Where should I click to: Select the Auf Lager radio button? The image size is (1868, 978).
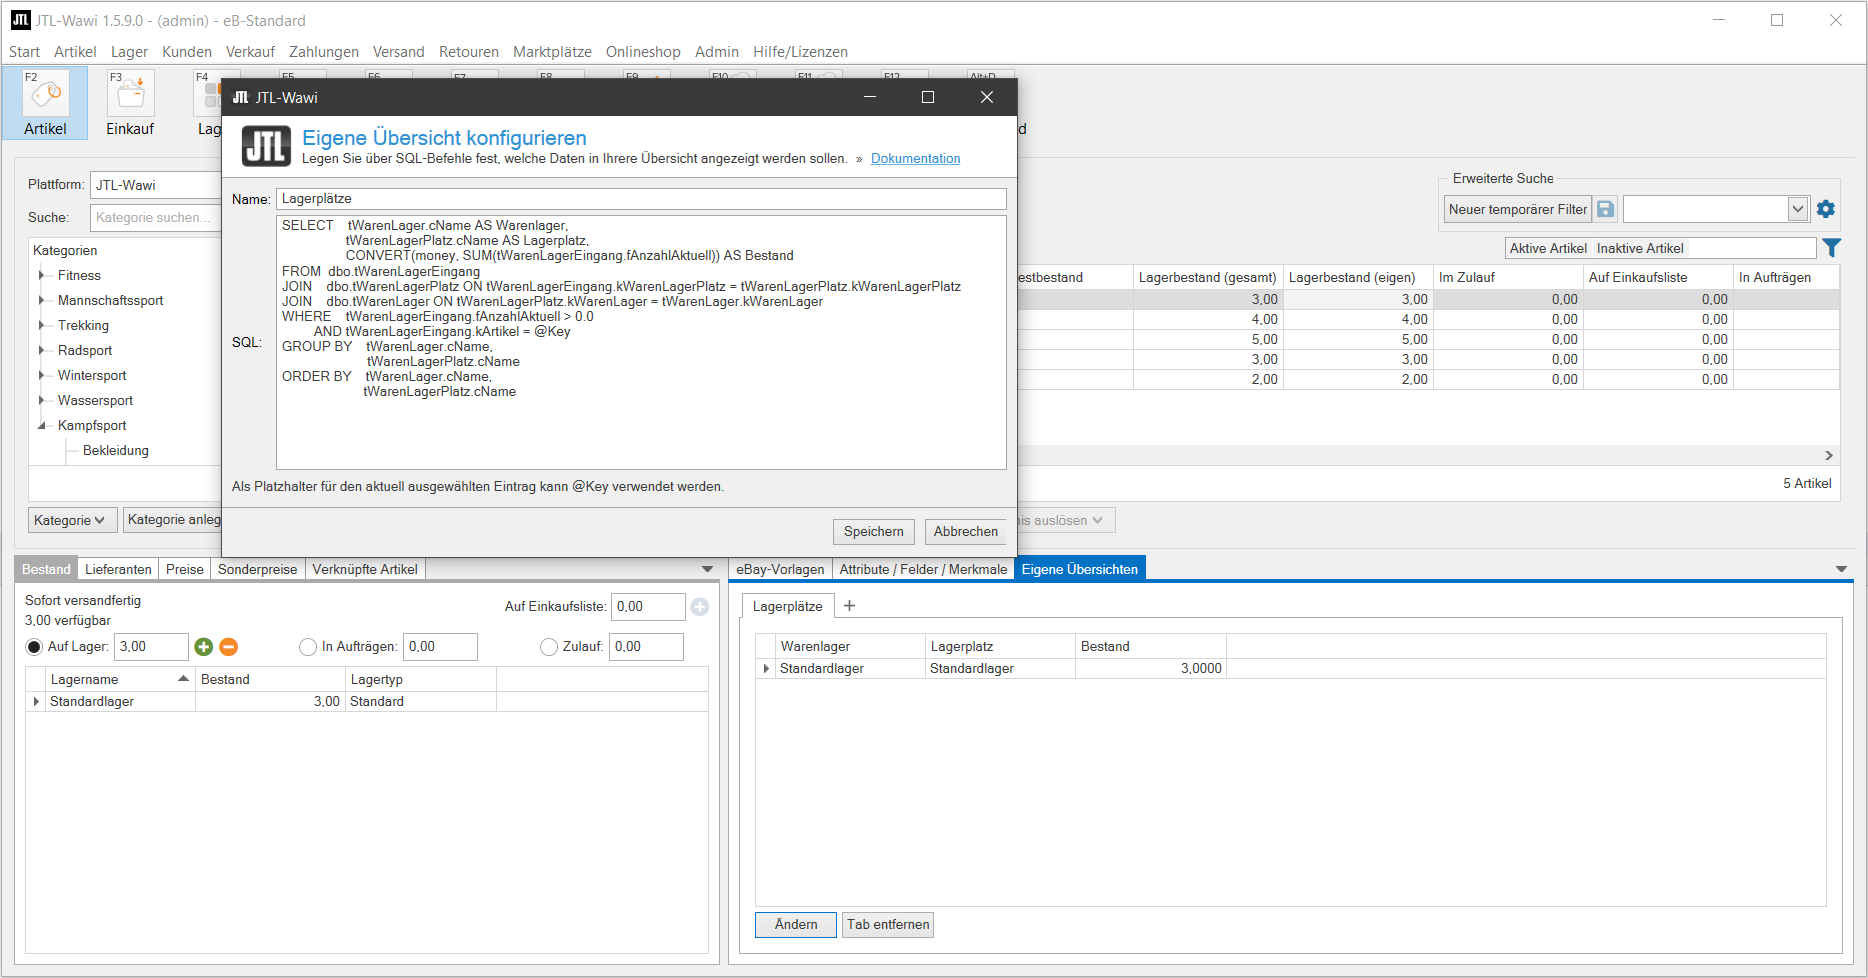click(34, 647)
